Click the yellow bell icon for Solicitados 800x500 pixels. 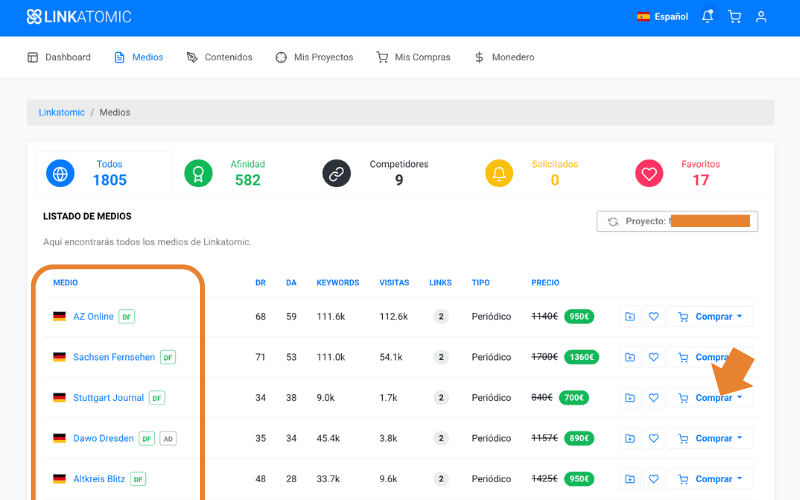(x=499, y=173)
